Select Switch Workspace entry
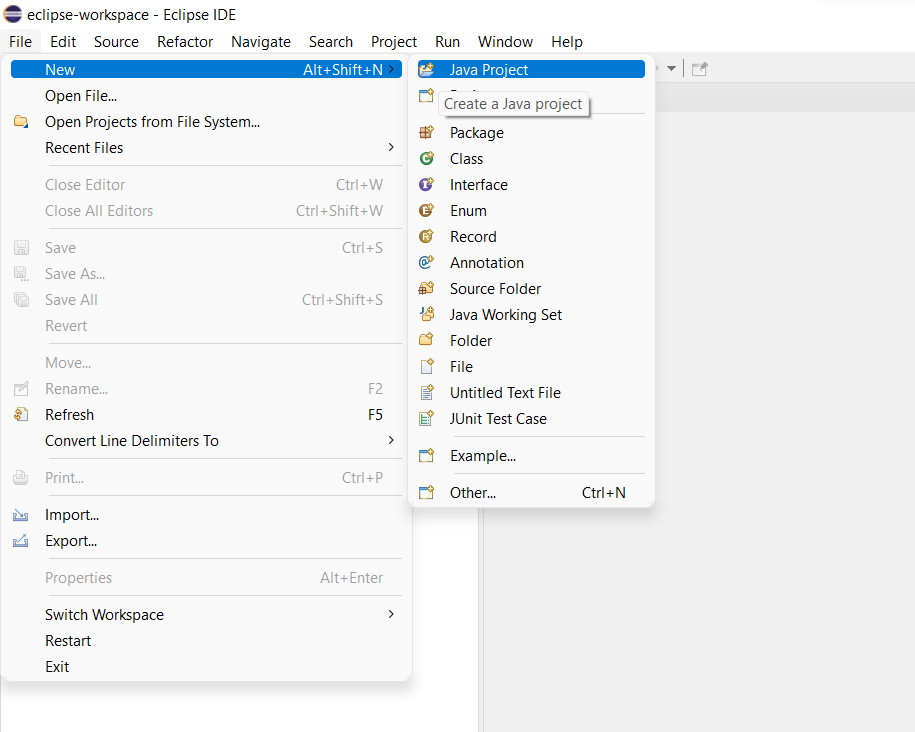Screen dimensions: 915x732 click(207, 615)
